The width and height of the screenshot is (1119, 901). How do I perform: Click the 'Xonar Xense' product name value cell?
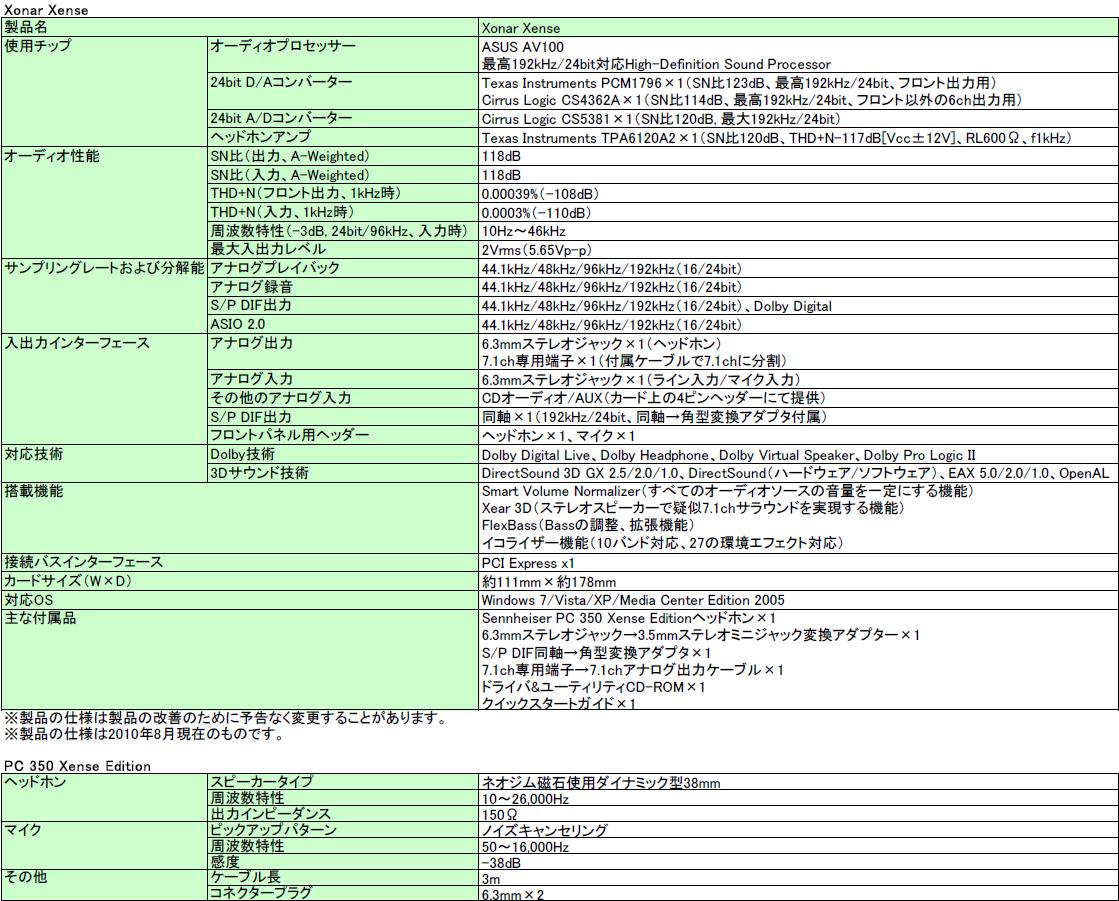[x=799, y=28]
